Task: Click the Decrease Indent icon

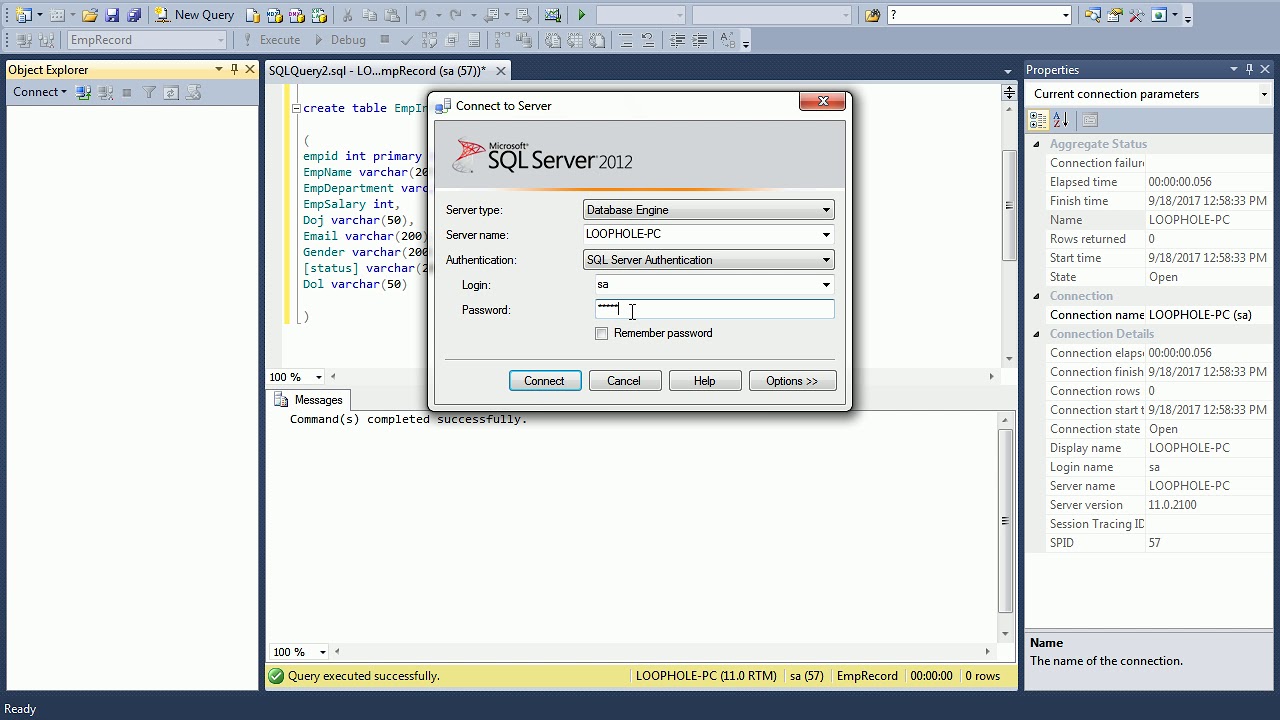Action: [677, 40]
